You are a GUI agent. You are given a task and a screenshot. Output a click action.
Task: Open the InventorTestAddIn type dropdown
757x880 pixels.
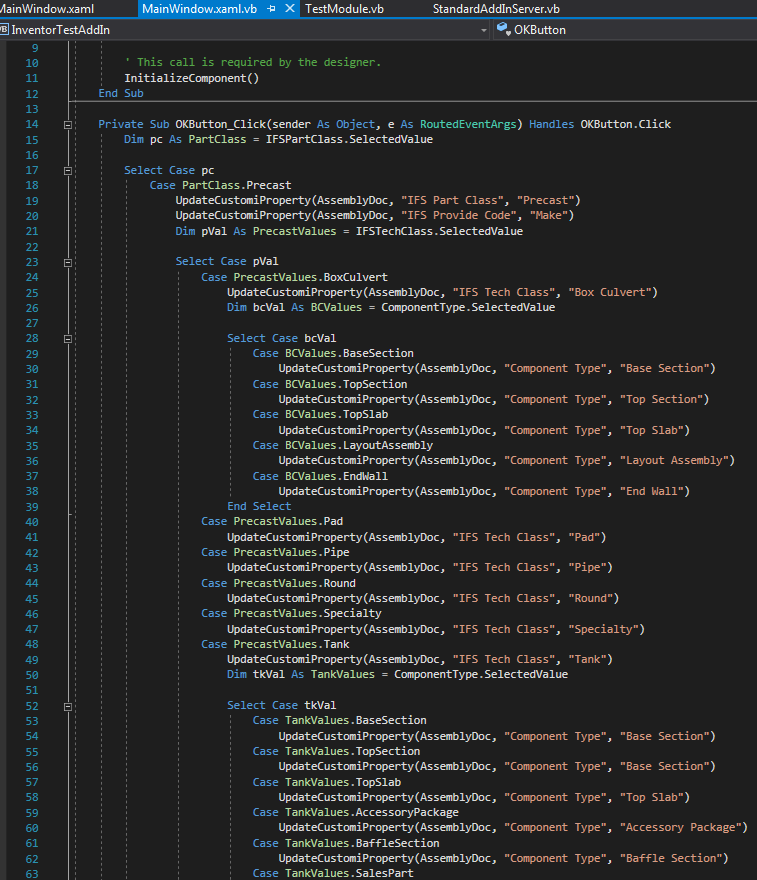483,30
